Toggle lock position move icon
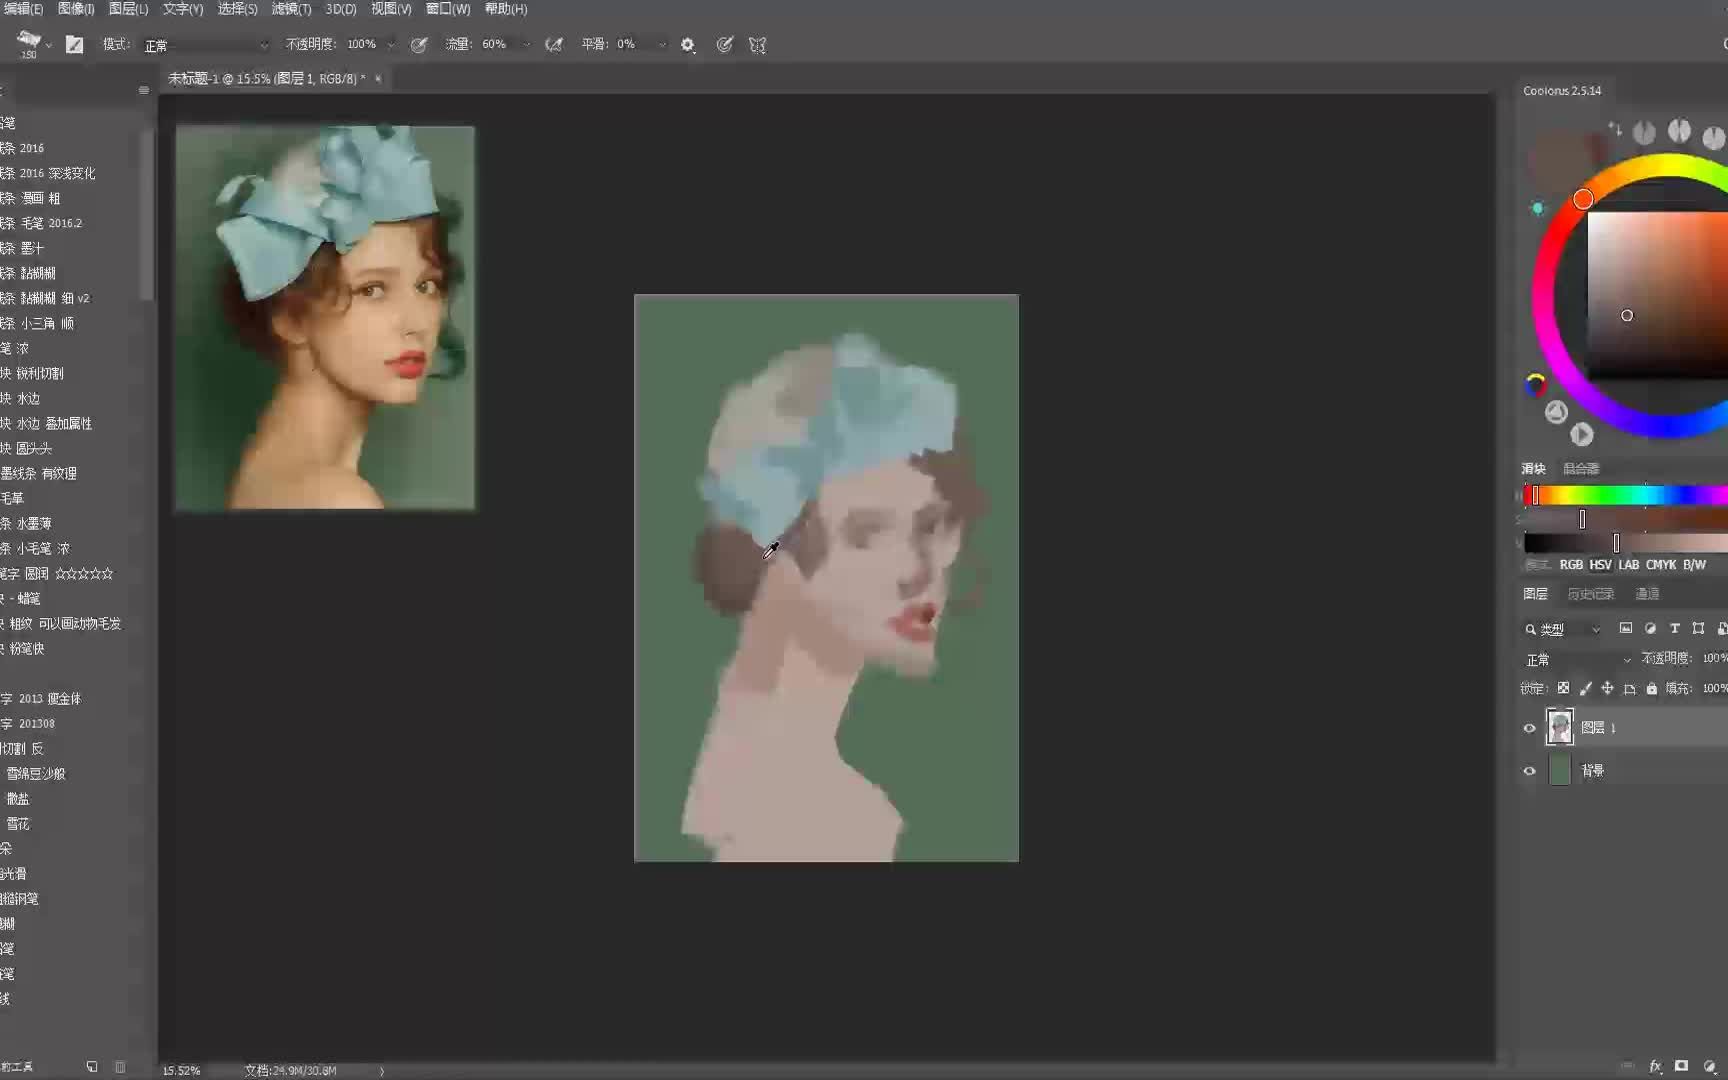This screenshot has height=1080, width=1728. (x=1607, y=688)
